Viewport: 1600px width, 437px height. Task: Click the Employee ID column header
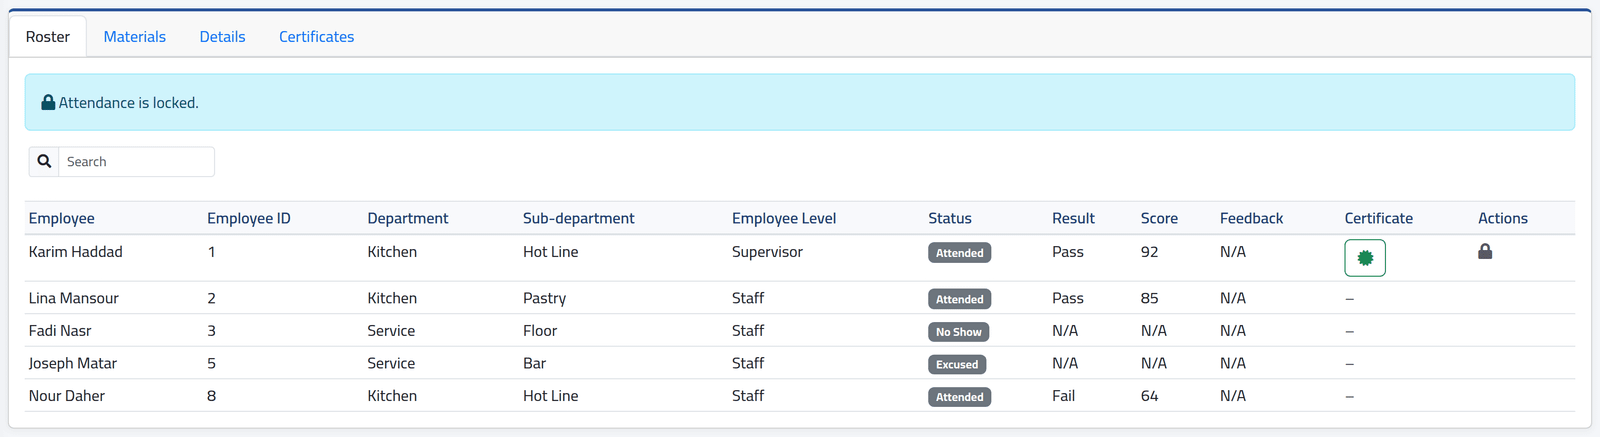tap(249, 218)
